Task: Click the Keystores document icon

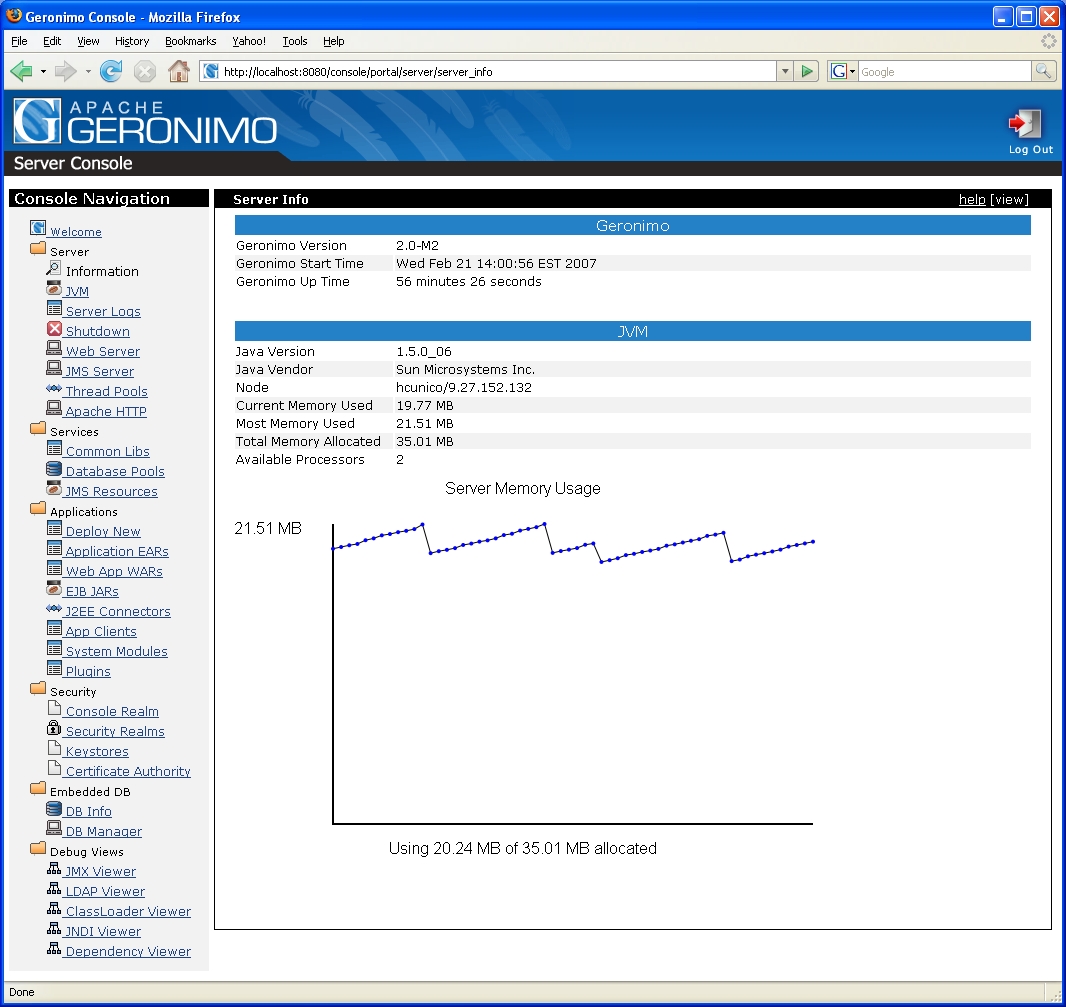Action: click(x=54, y=748)
